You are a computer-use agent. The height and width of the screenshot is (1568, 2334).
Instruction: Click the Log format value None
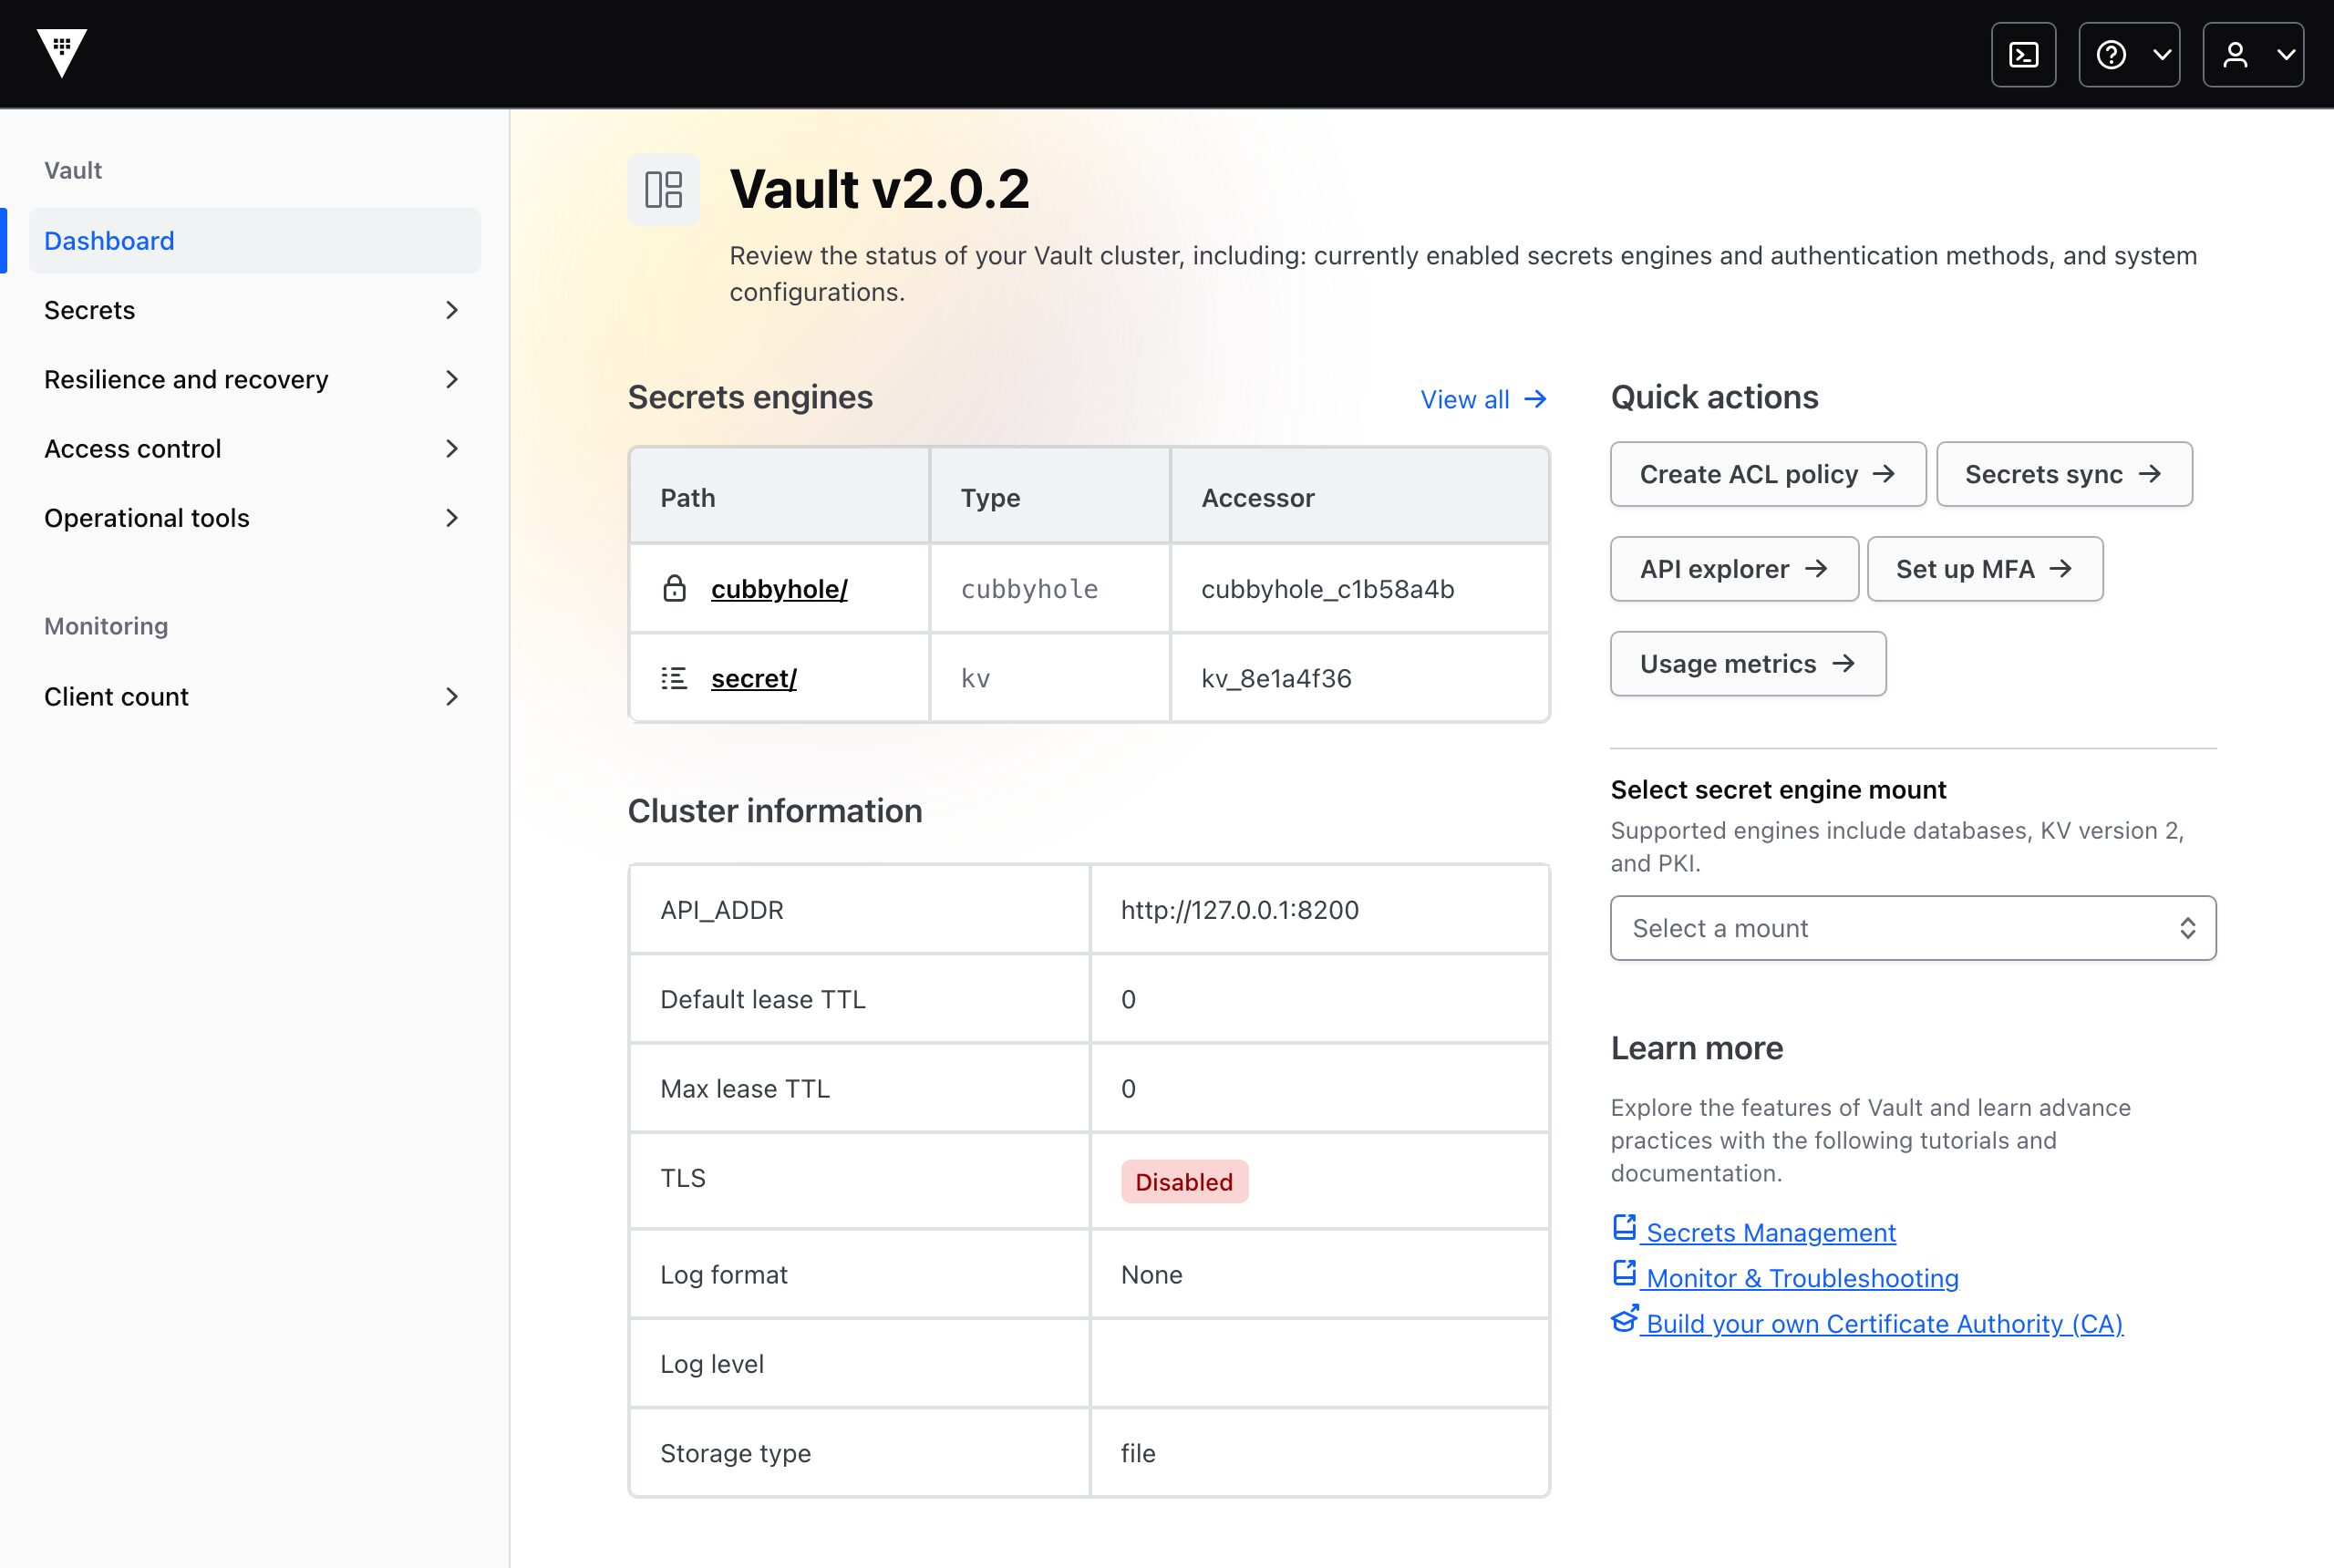coord(1151,1275)
